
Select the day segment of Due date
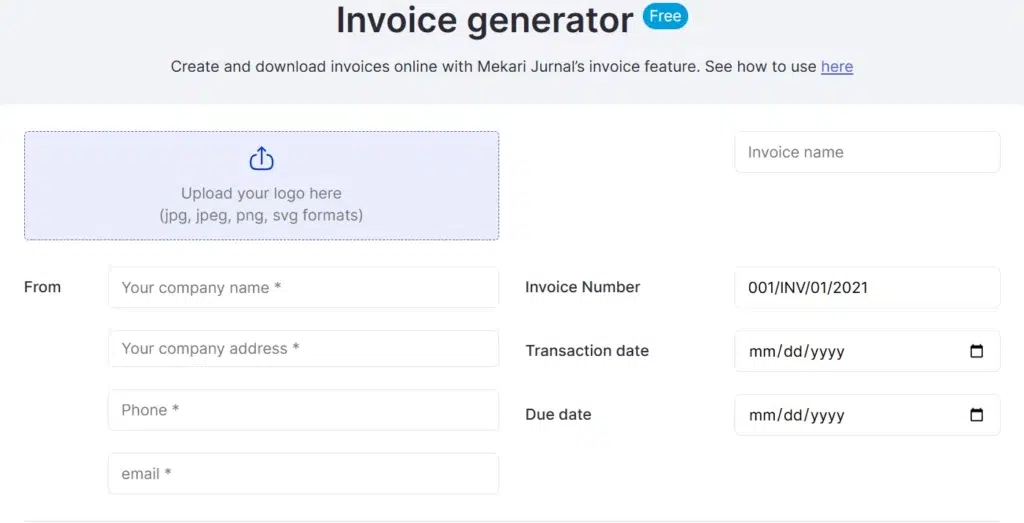[790, 415]
